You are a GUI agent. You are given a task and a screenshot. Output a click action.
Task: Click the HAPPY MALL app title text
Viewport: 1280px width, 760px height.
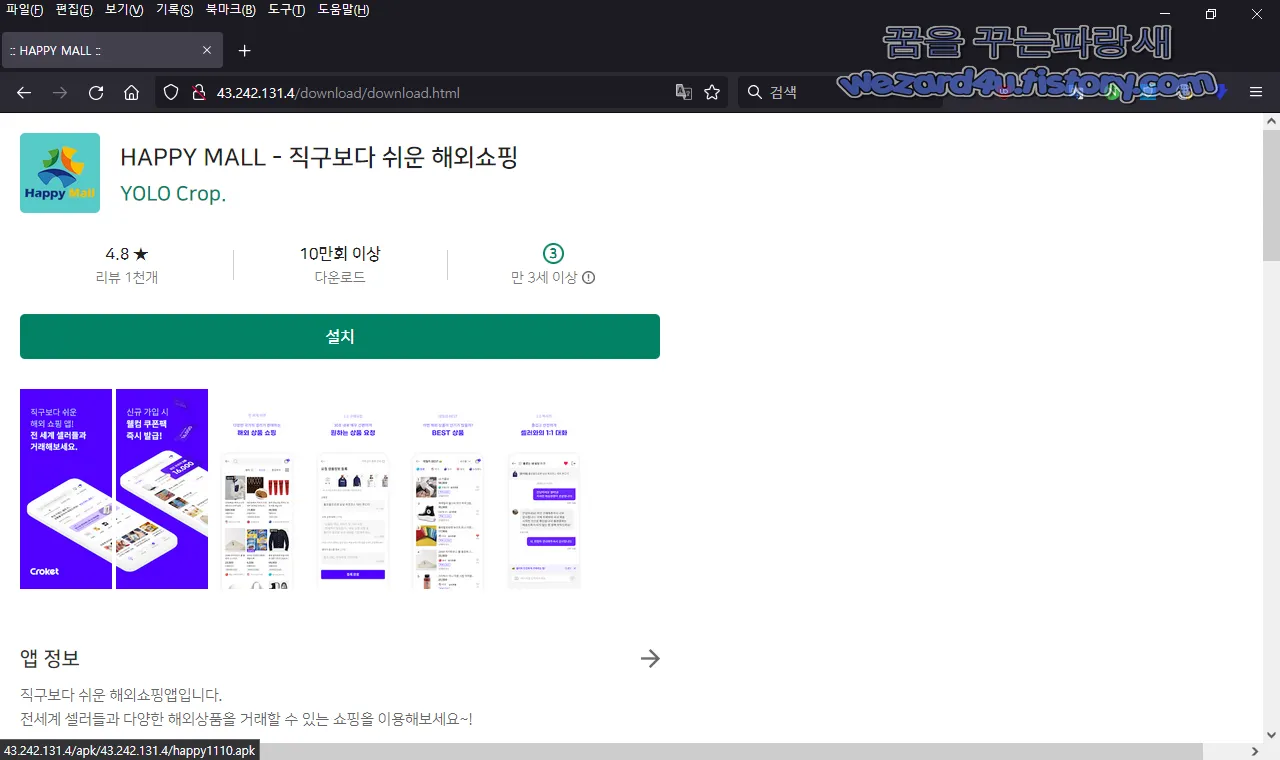[x=319, y=157]
